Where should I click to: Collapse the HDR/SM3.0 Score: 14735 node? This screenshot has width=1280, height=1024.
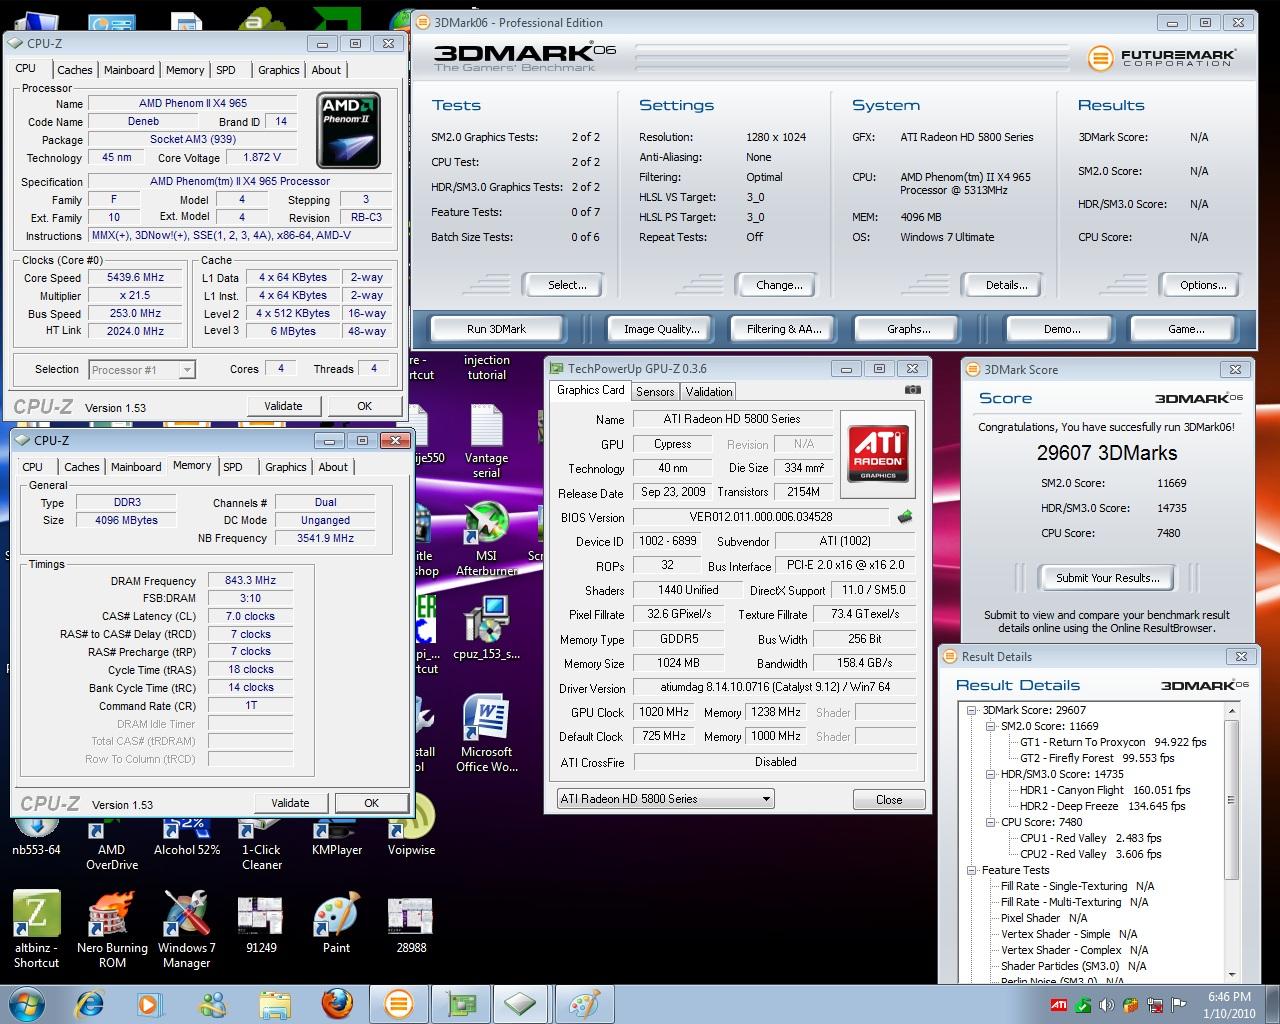[989, 774]
